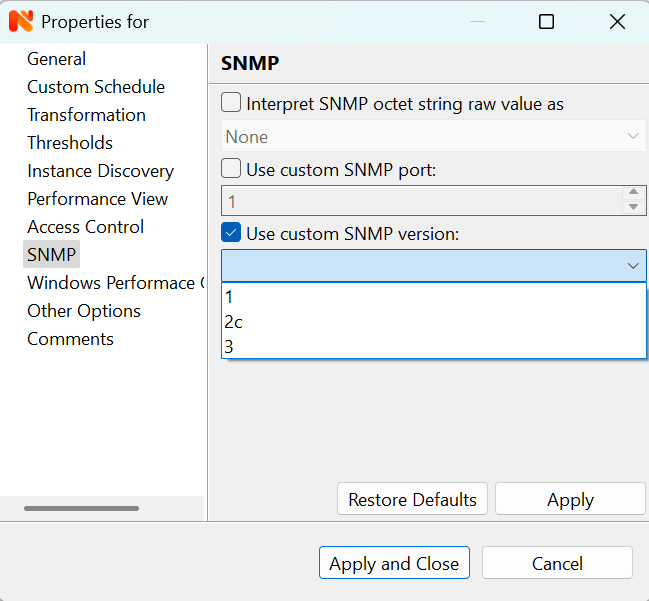
Task: Click inside the SNMP port number field
Action: pyautogui.click(x=421, y=201)
